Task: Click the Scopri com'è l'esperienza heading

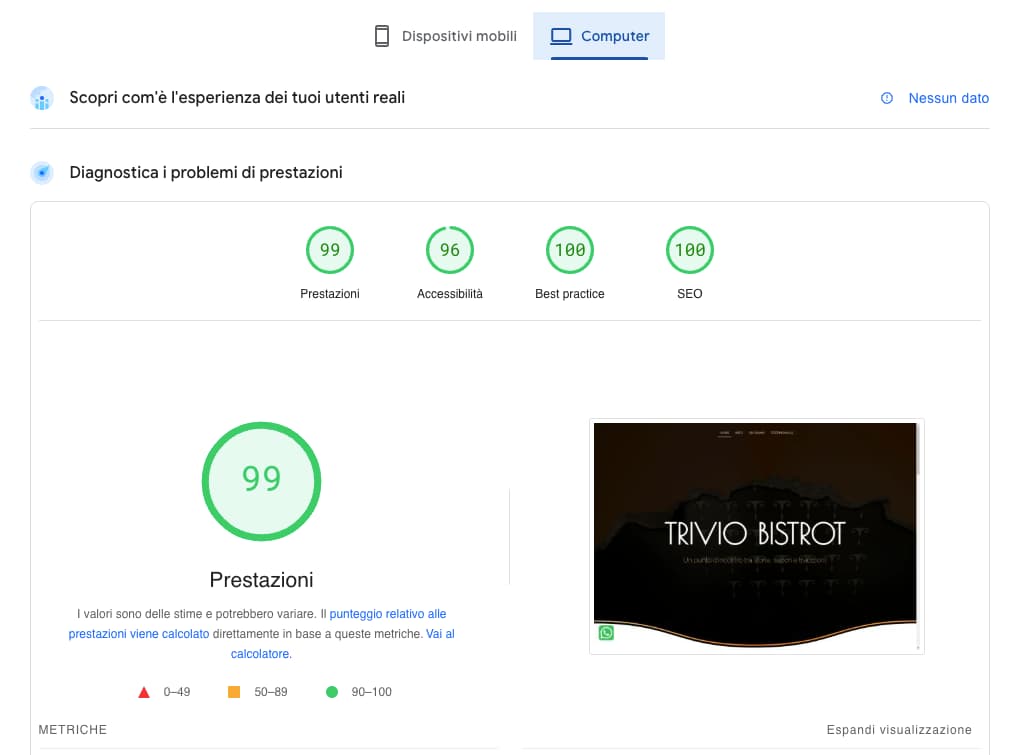Action: tap(237, 98)
